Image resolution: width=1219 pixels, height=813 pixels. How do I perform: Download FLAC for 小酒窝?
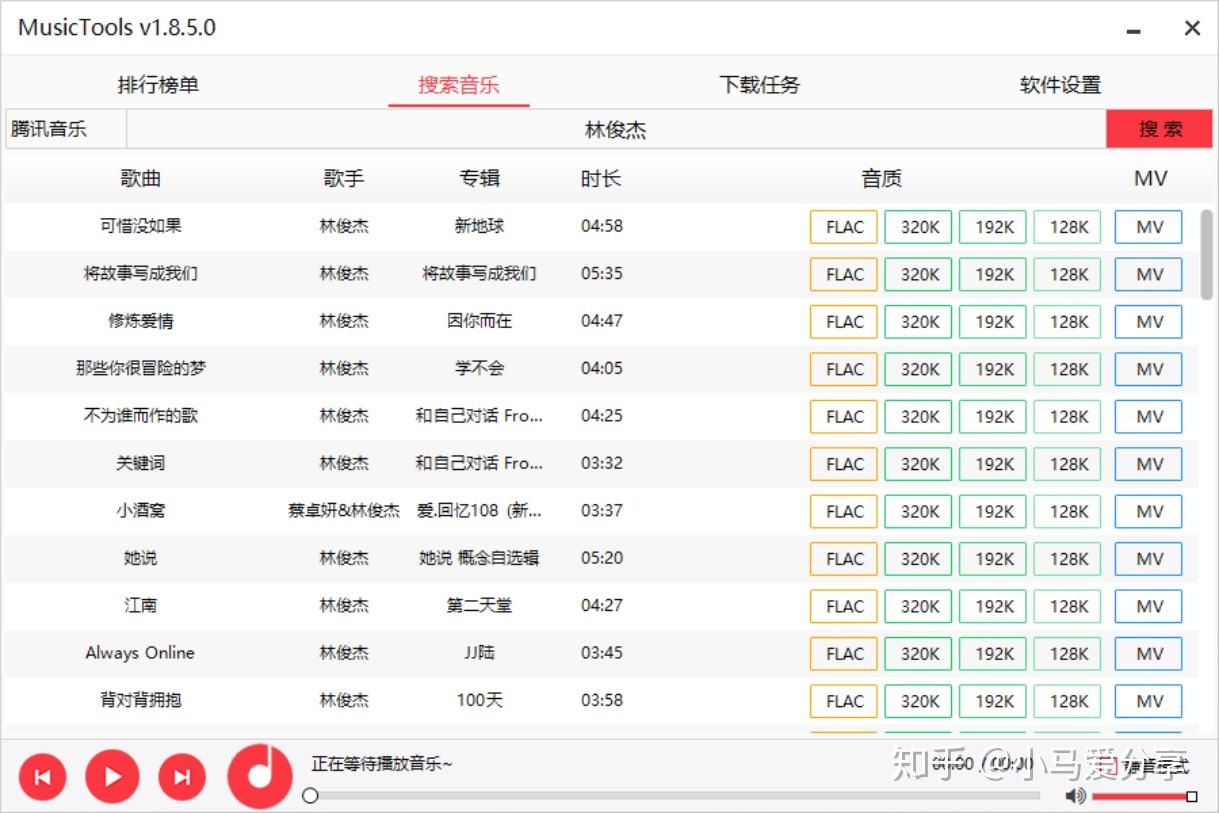pos(844,512)
